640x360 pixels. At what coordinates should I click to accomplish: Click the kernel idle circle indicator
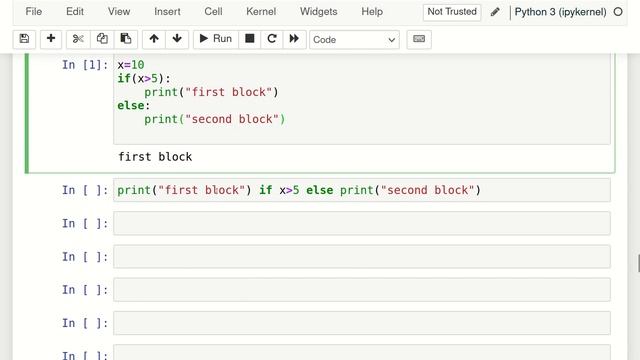pos(618,12)
